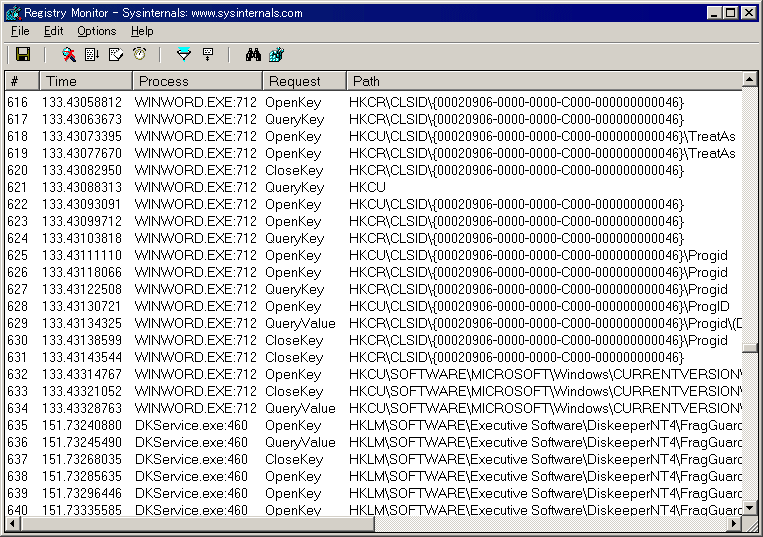Image resolution: width=763 pixels, height=537 pixels.
Task: Click the path ending in ProgID in row 628
Action: pyautogui.click(x=539, y=306)
